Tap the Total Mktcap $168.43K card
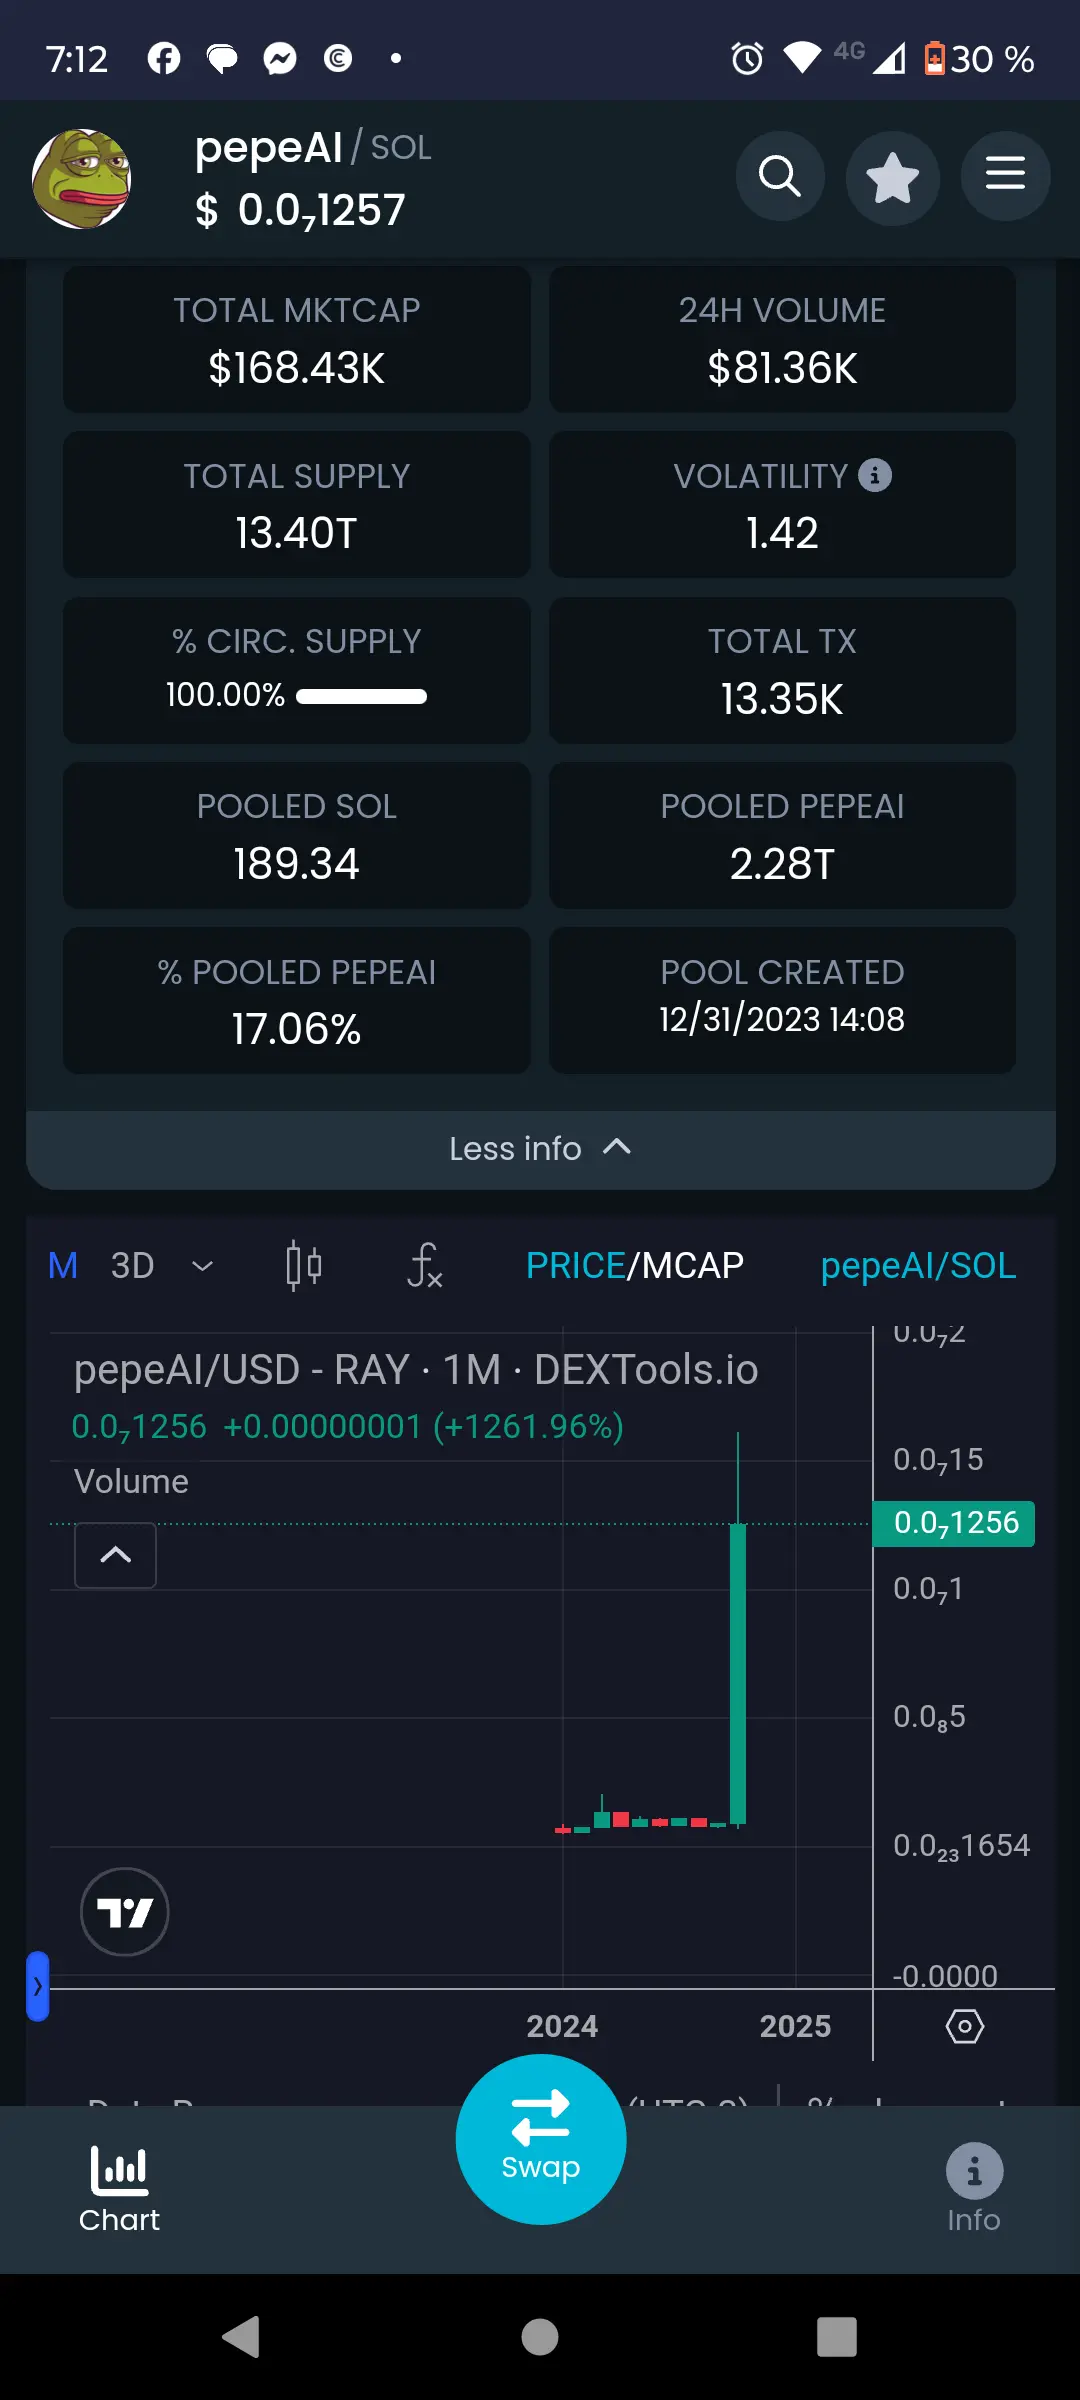 click(297, 339)
